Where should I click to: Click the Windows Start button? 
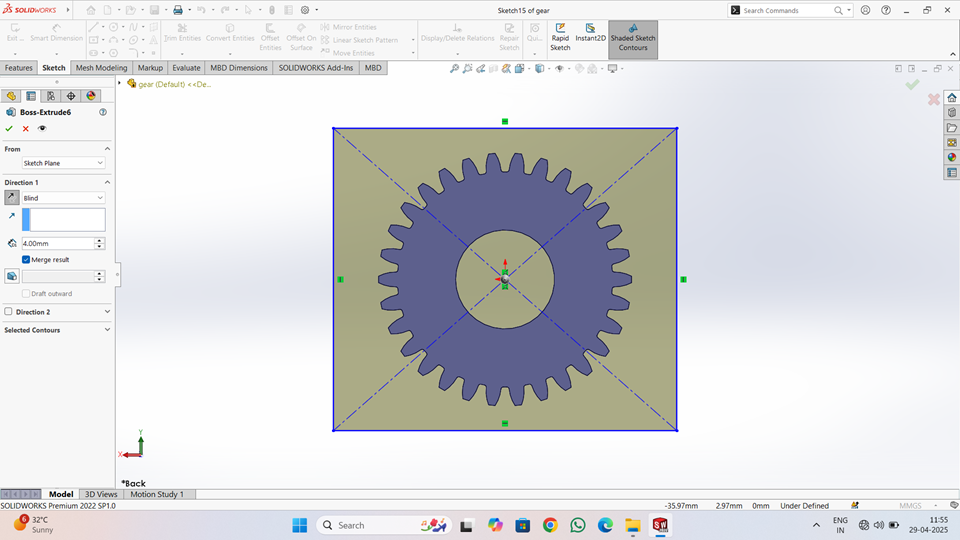pyautogui.click(x=299, y=525)
